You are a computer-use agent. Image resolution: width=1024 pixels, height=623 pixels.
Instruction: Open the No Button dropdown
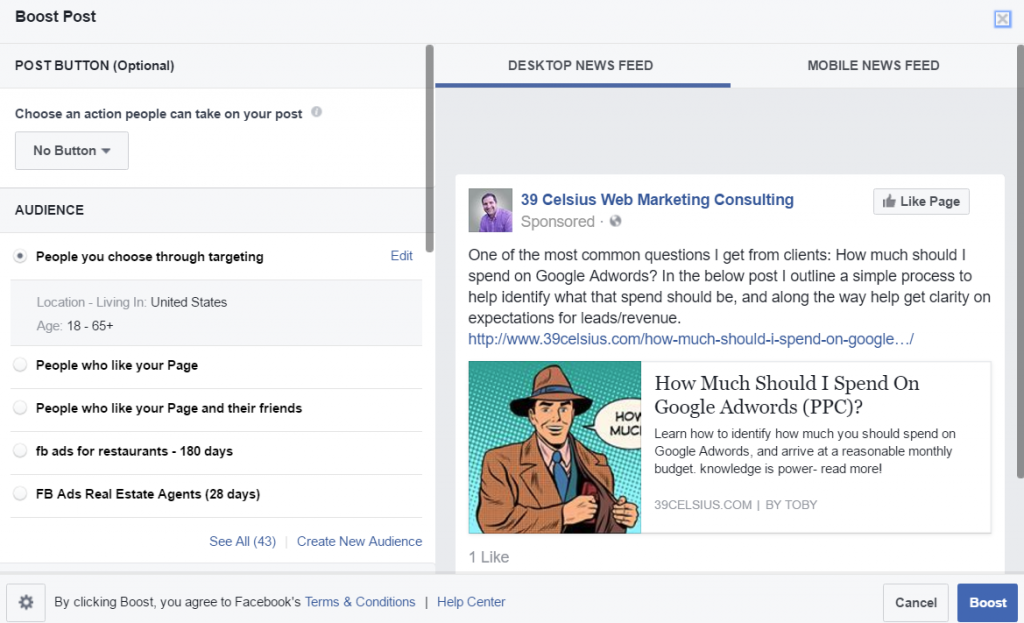coord(72,151)
